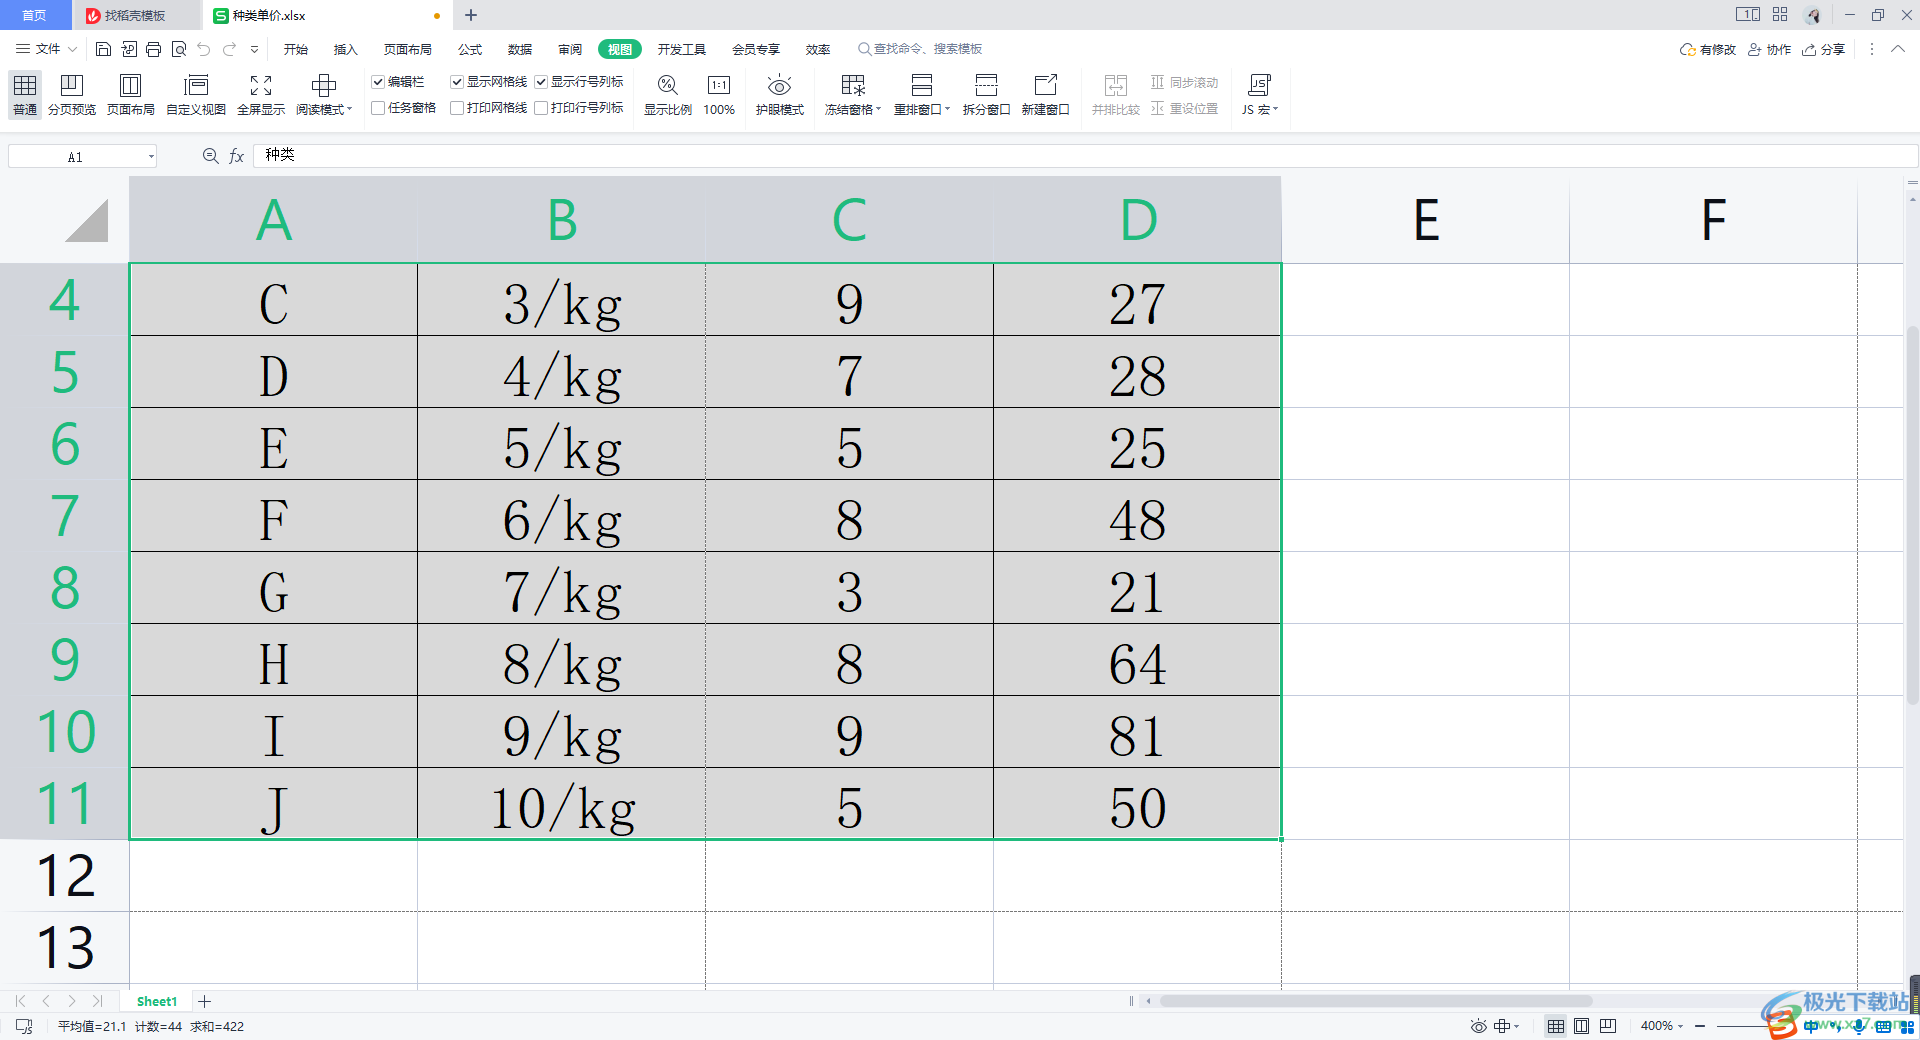Select the Sheet1 sheet tab
Viewport: 1920px width, 1040px height.
157,1001
